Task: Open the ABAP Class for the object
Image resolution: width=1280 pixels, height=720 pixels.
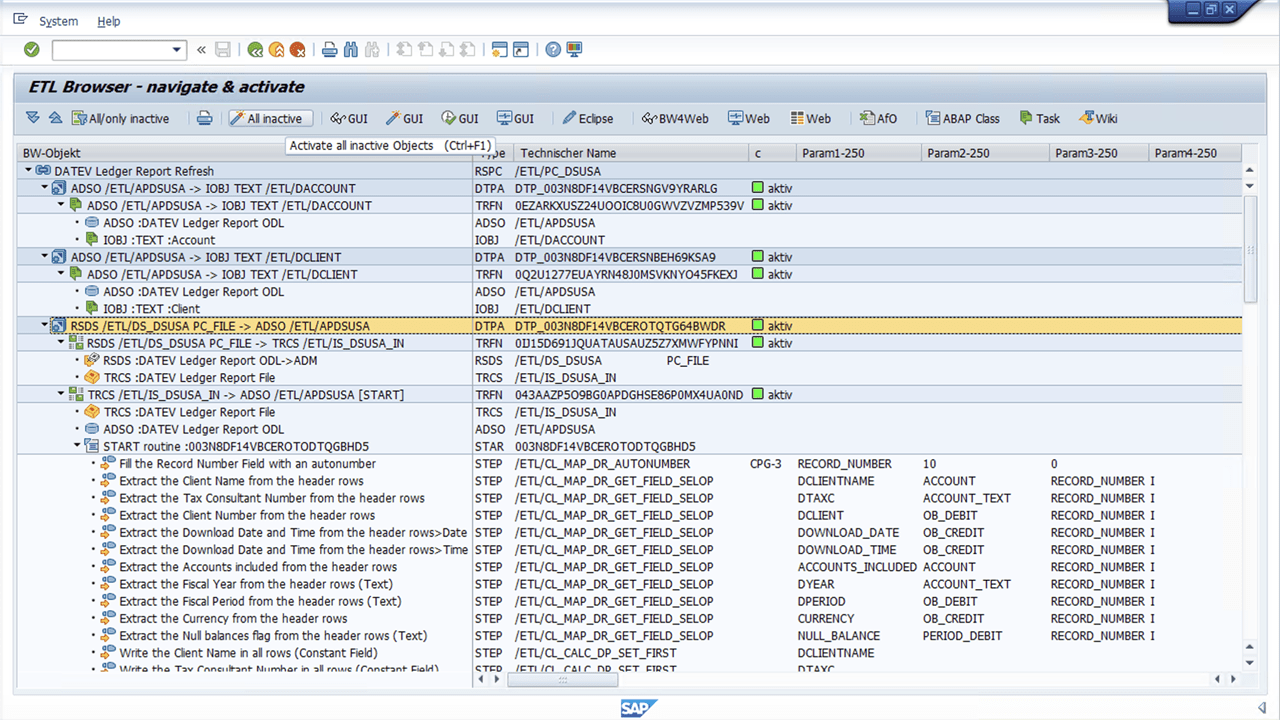Action: click(x=961, y=118)
